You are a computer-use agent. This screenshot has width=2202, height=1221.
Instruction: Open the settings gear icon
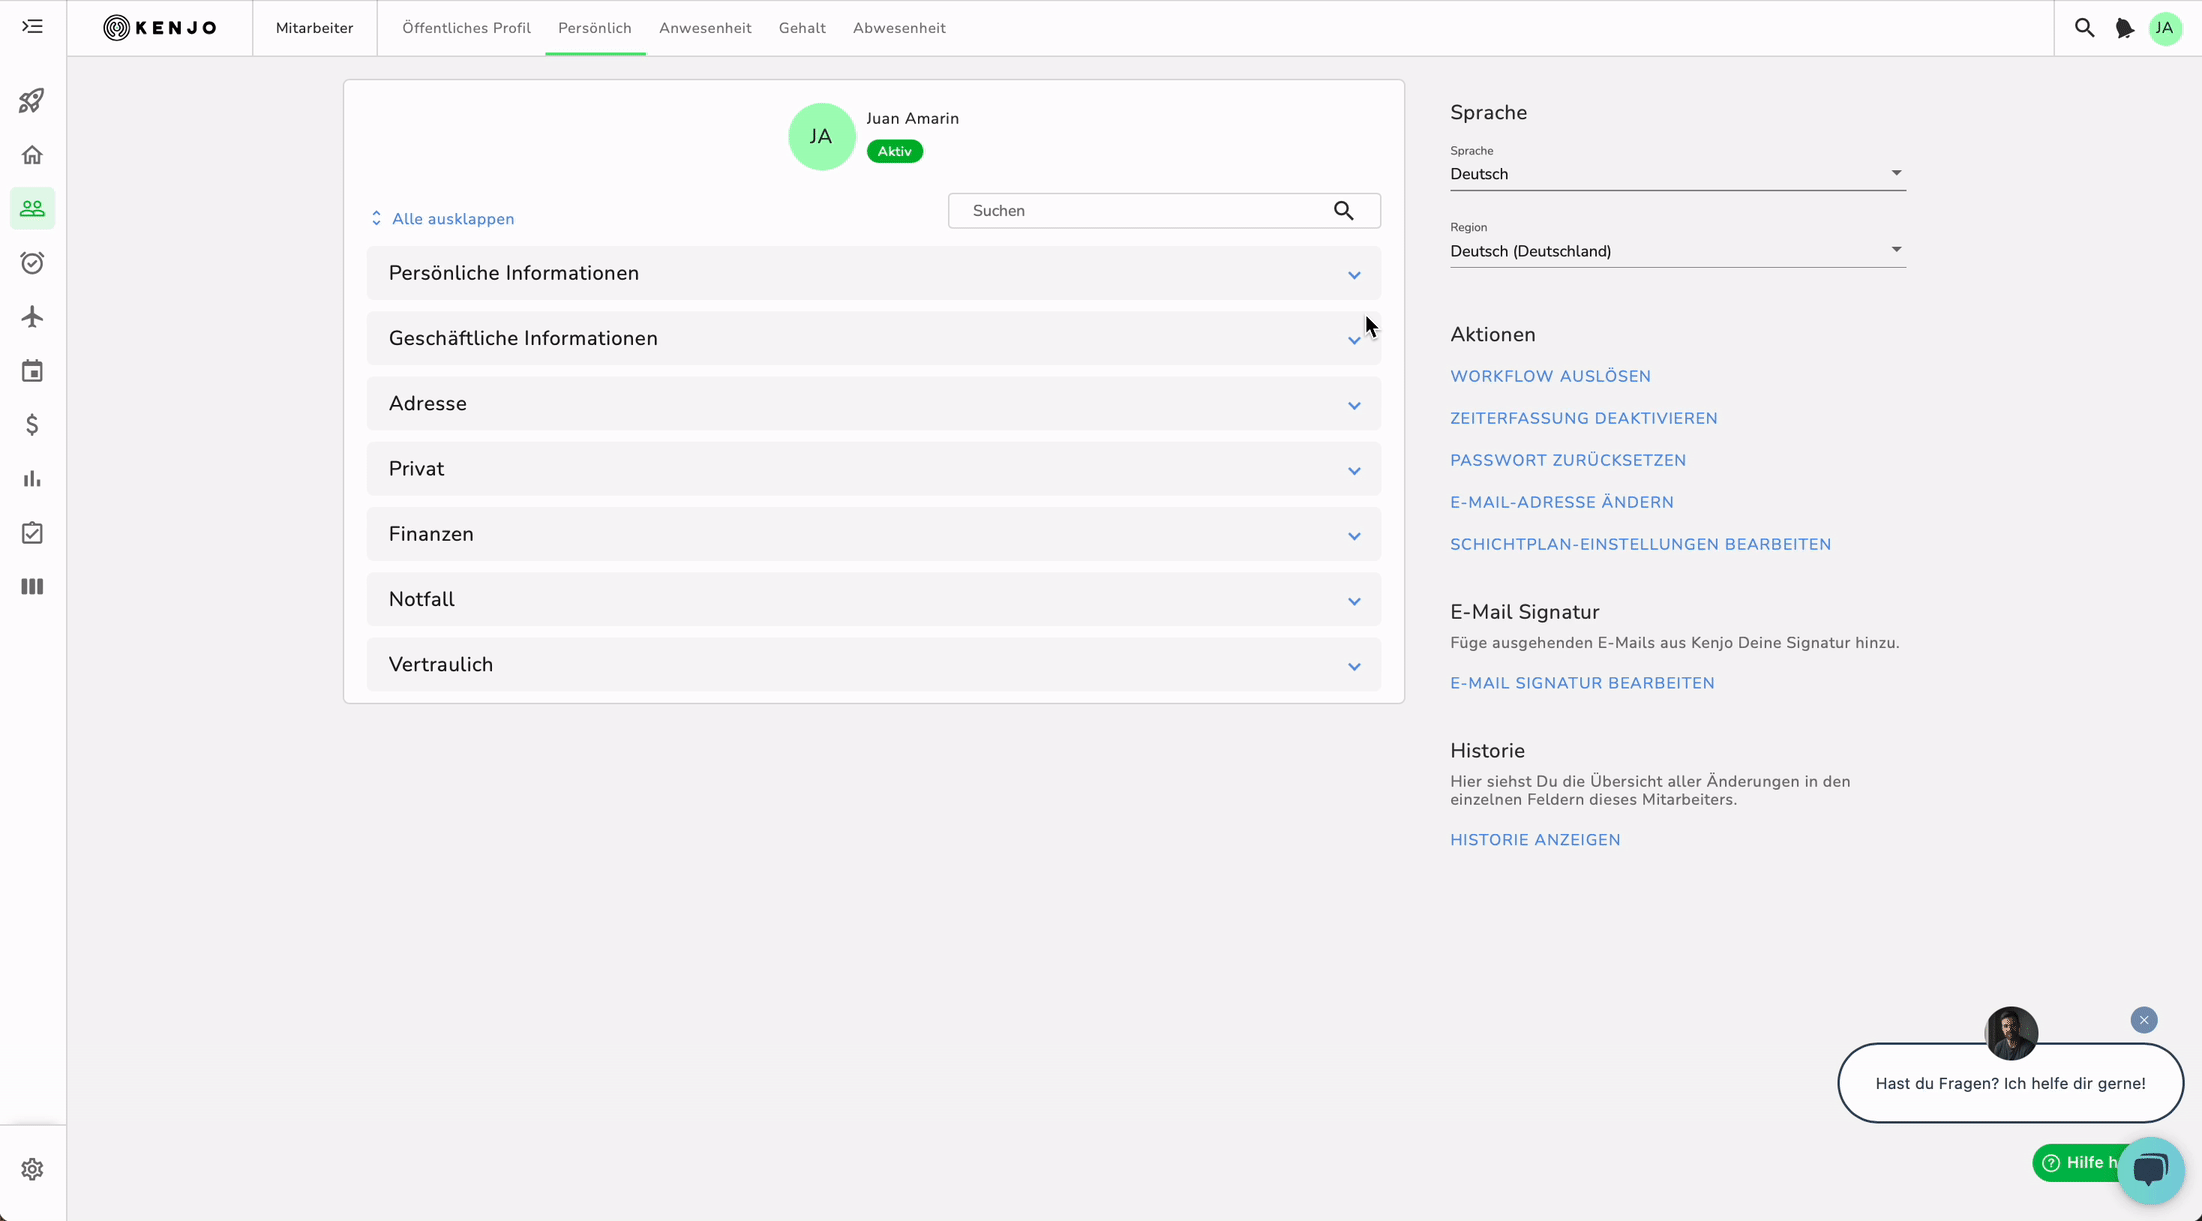point(32,1169)
